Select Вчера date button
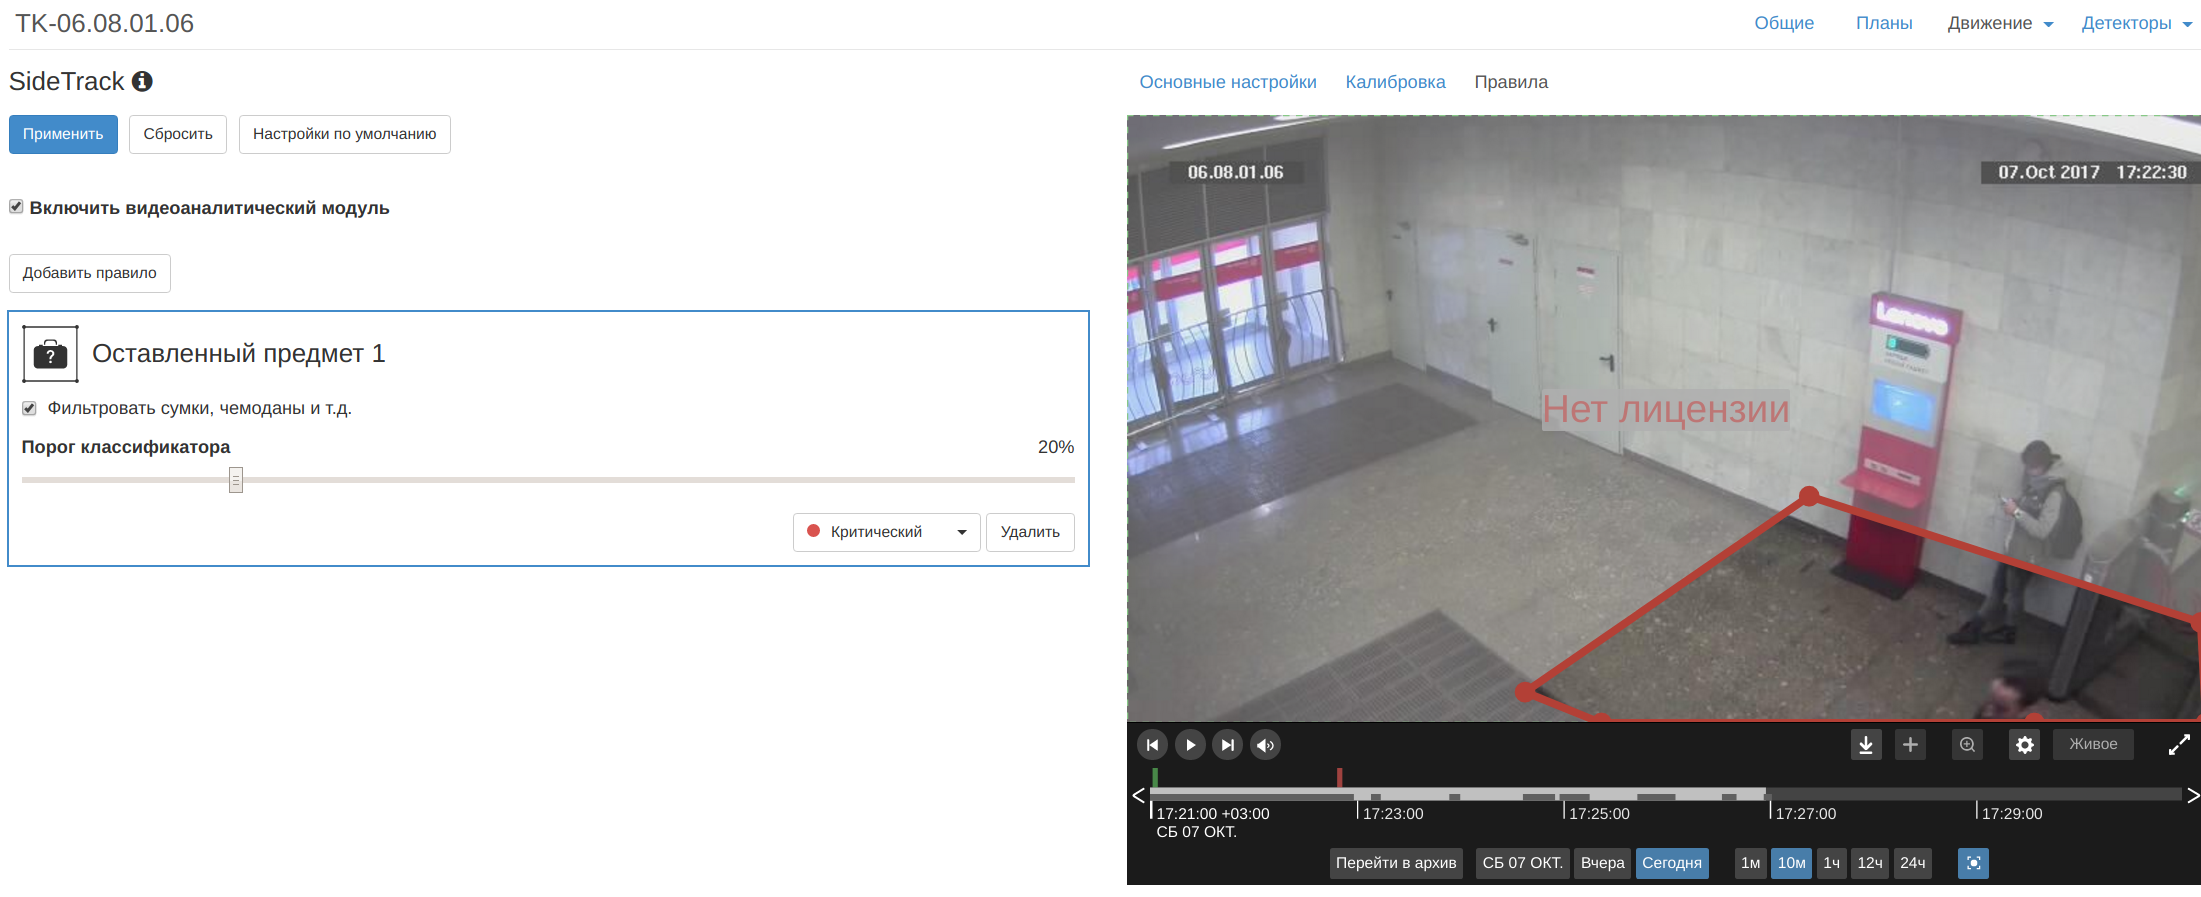Screen dimensions: 2201x897 (1602, 863)
